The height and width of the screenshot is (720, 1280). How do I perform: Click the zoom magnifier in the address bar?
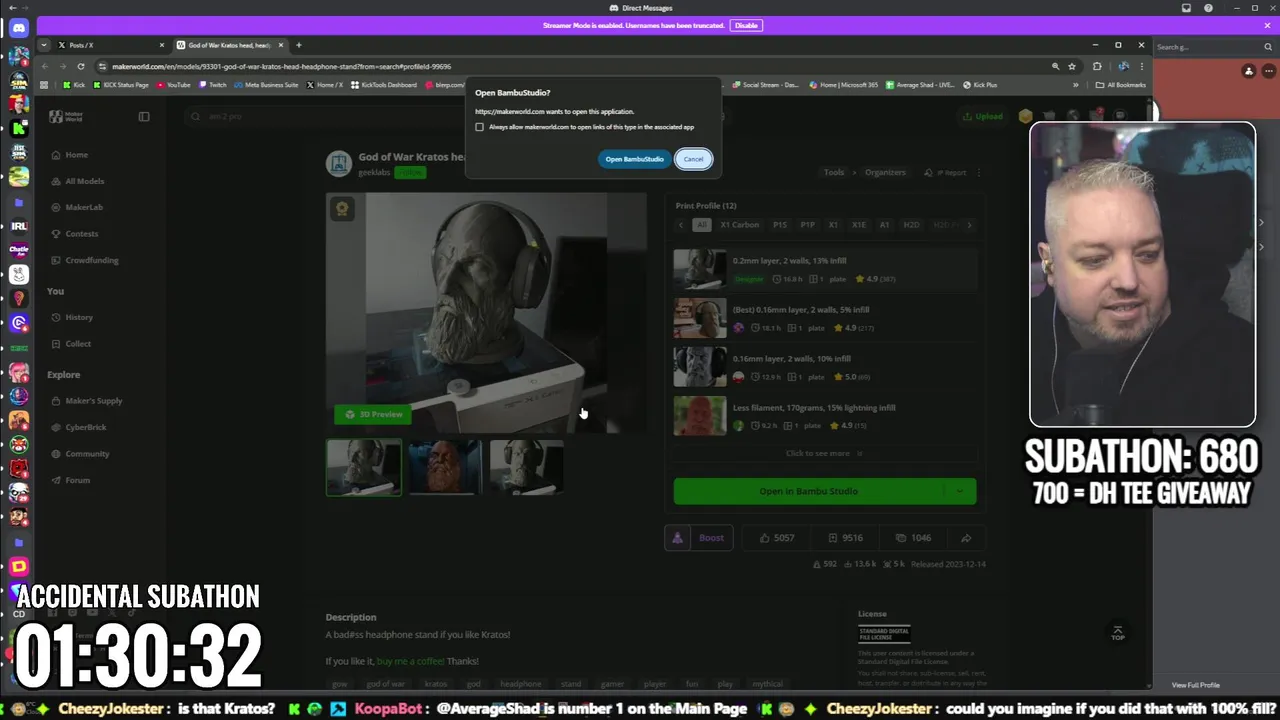coord(1055,66)
